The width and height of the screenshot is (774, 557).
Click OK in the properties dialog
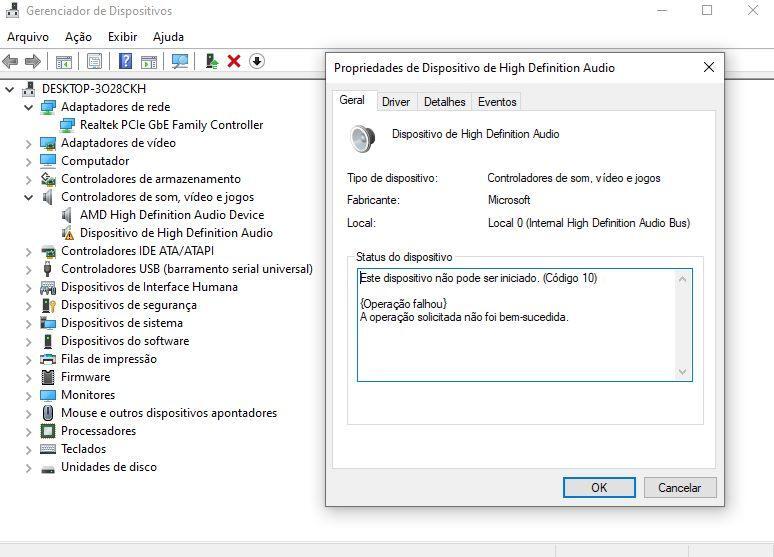click(x=599, y=488)
